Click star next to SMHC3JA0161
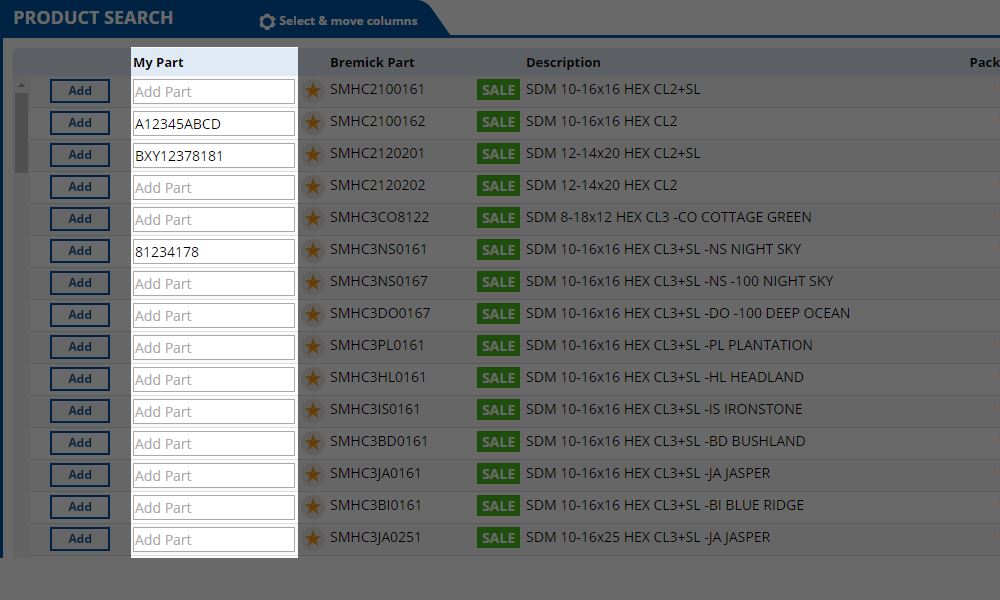The height and width of the screenshot is (600, 1000). (313, 475)
